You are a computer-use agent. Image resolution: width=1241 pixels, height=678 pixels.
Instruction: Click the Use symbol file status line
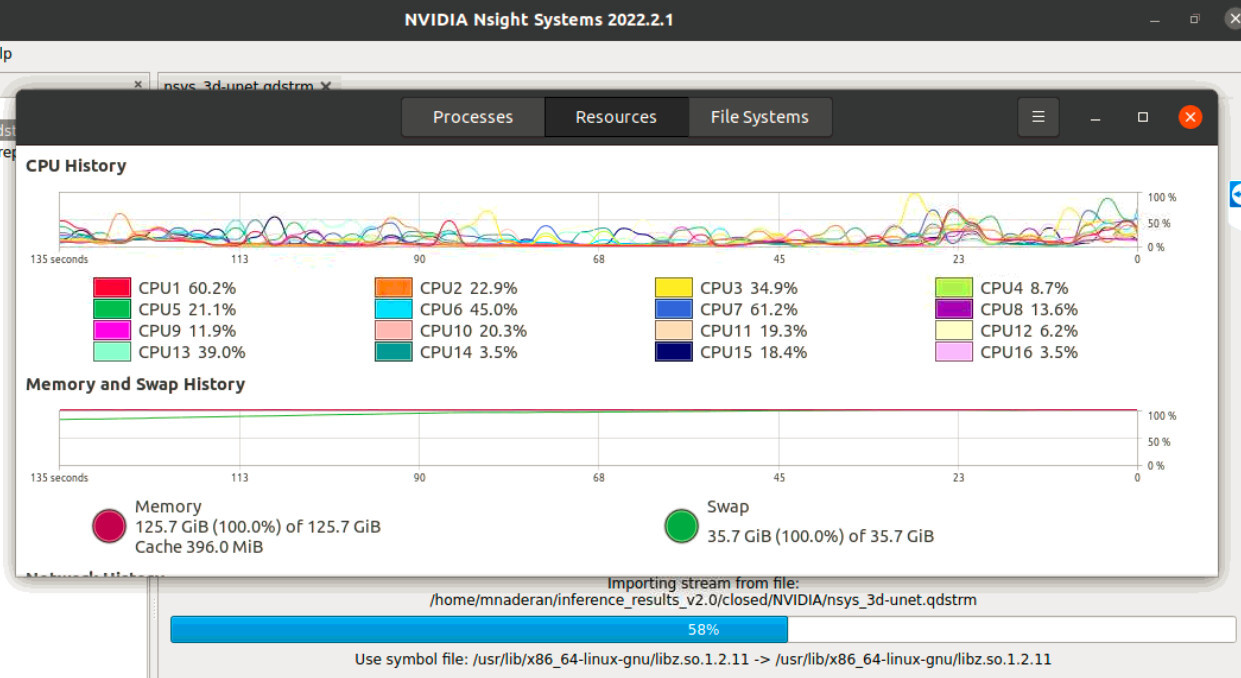coord(703,659)
